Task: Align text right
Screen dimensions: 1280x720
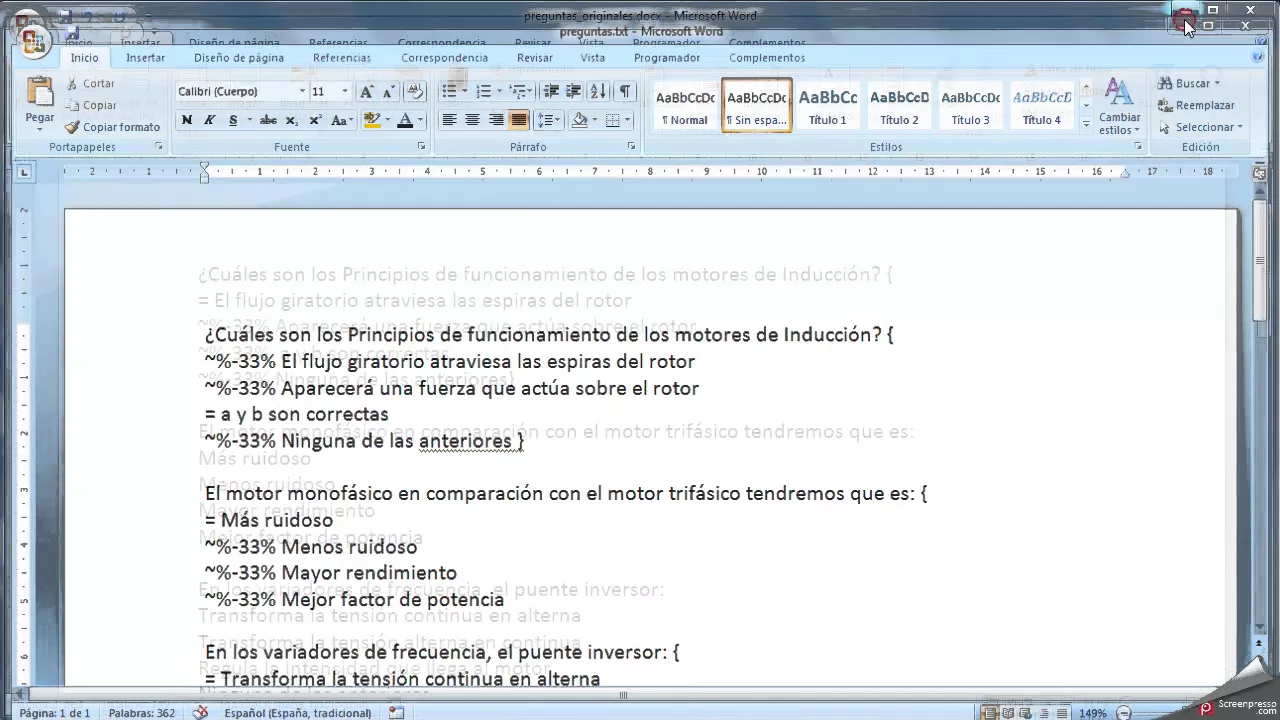Action: pos(495,120)
